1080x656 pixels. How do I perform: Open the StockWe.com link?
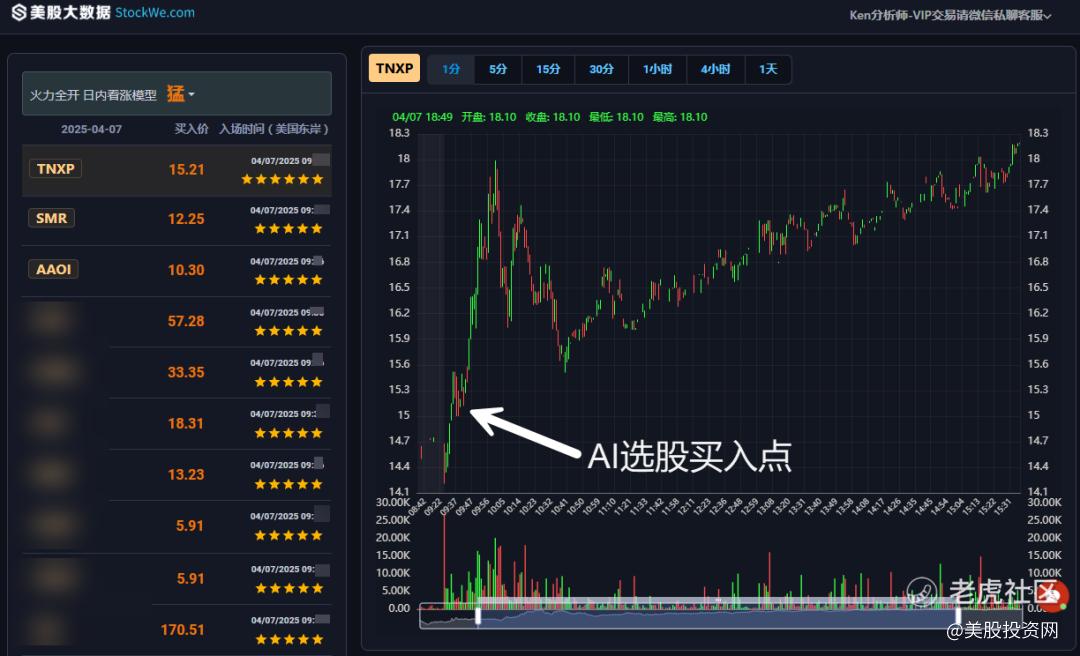tap(154, 12)
